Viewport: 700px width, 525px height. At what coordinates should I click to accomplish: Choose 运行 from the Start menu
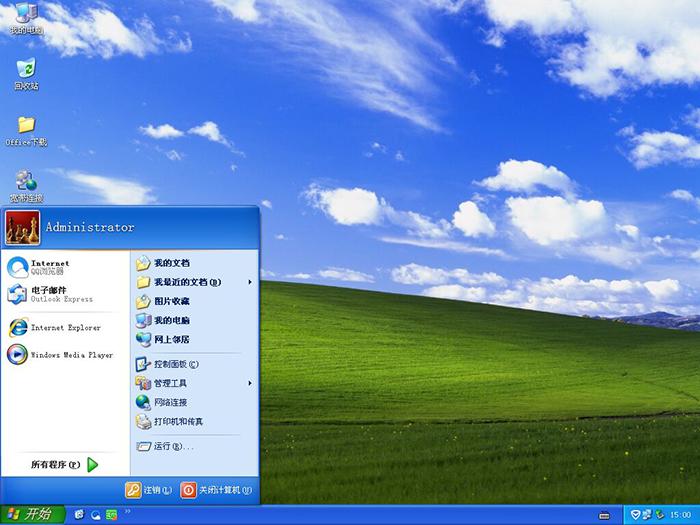195,446
